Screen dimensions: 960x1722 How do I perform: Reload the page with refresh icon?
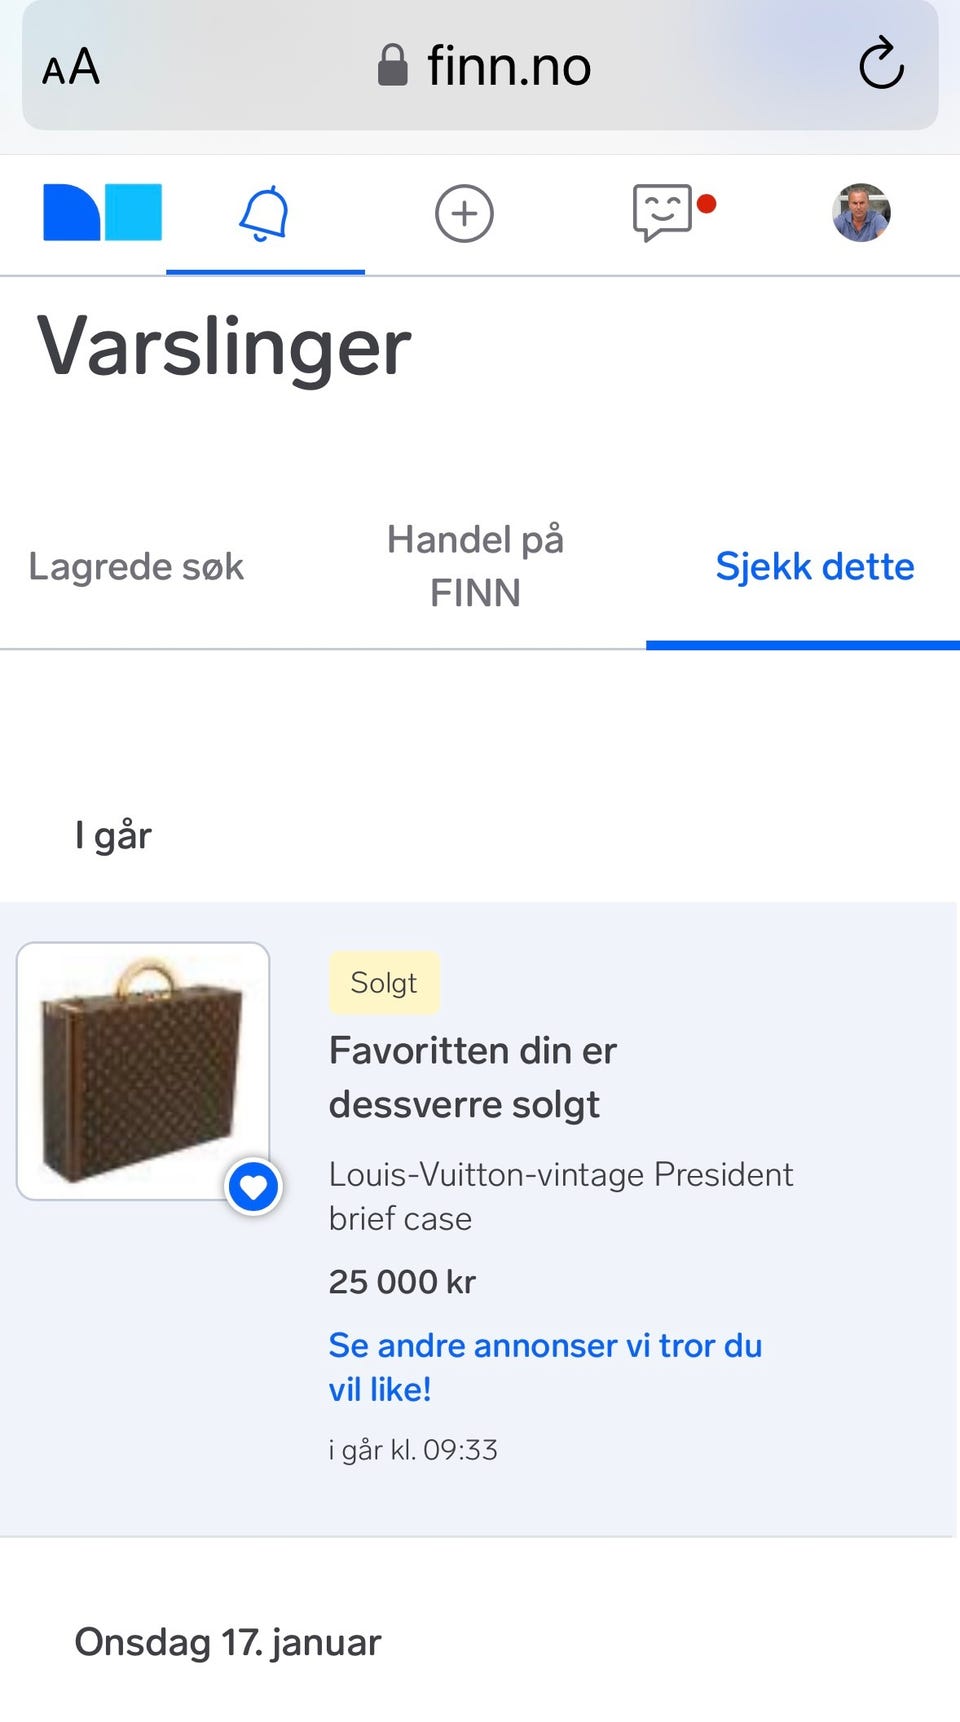click(881, 64)
